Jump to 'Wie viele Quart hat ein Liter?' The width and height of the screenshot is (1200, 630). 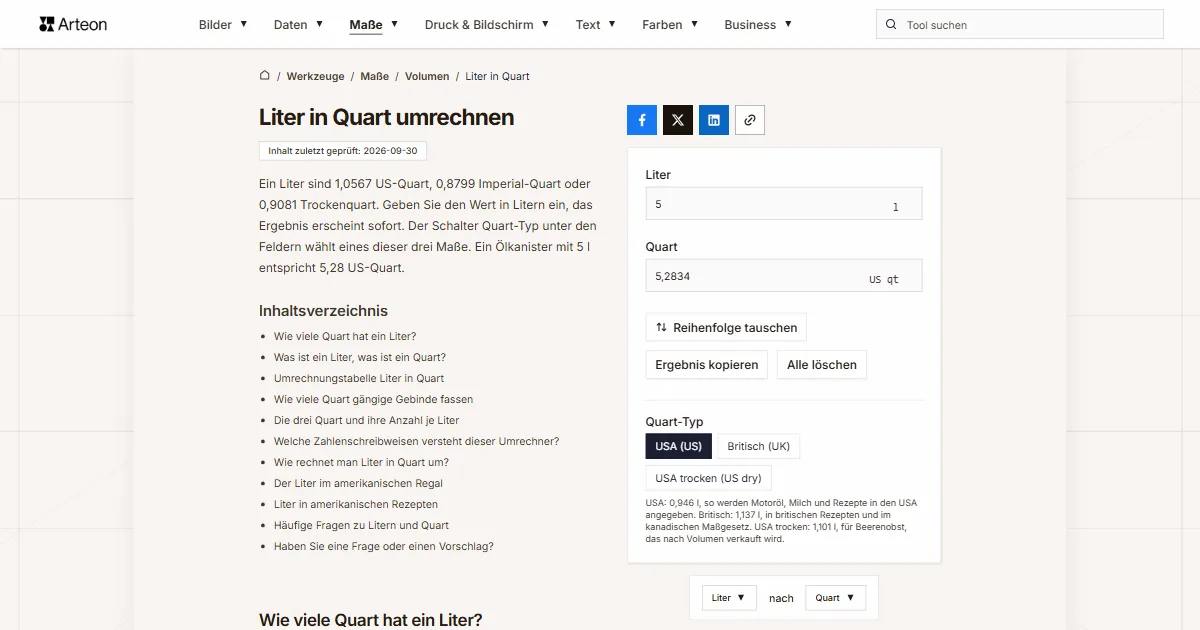(x=345, y=336)
